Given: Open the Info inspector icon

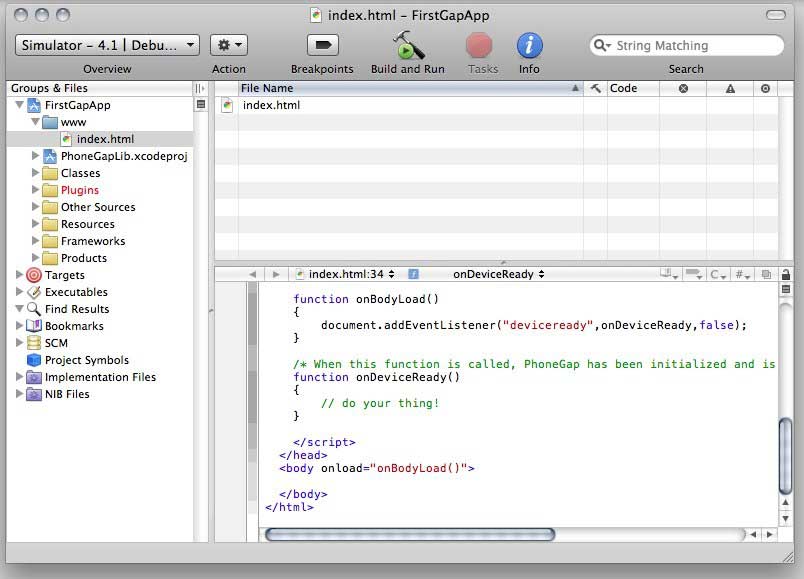Looking at the screenshot, I should click(529, 45).
